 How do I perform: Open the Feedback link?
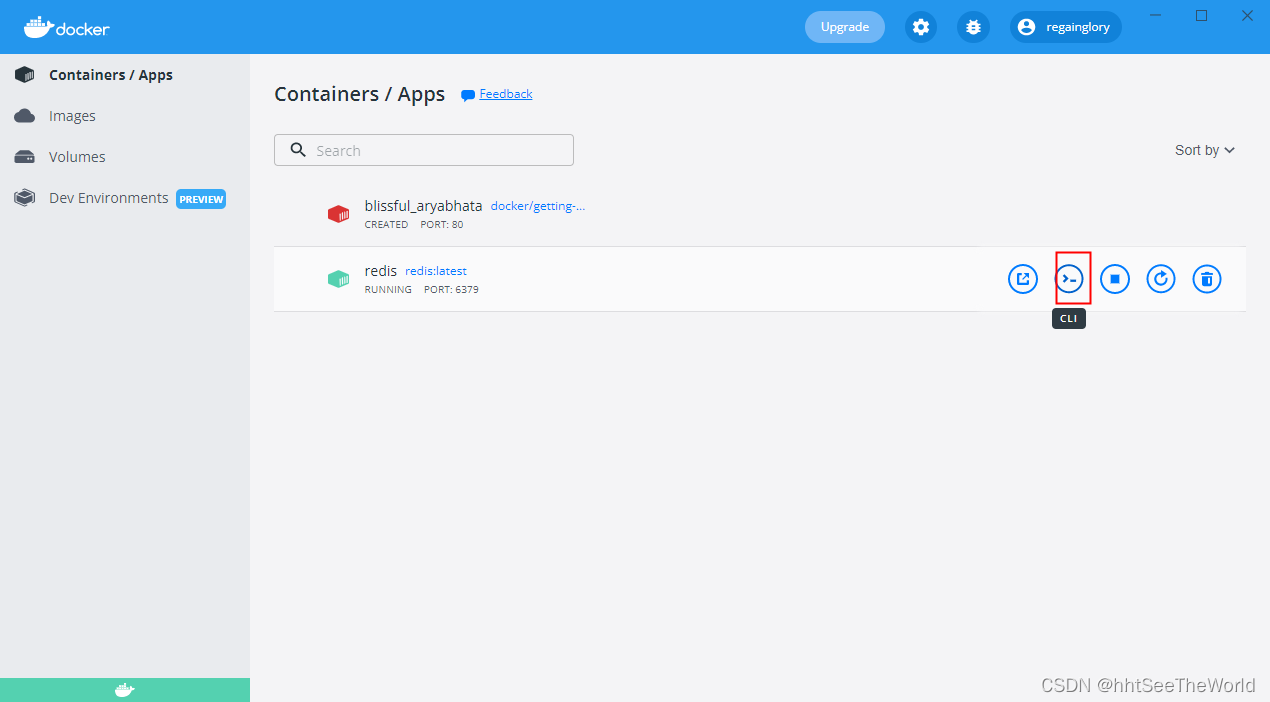506,94
